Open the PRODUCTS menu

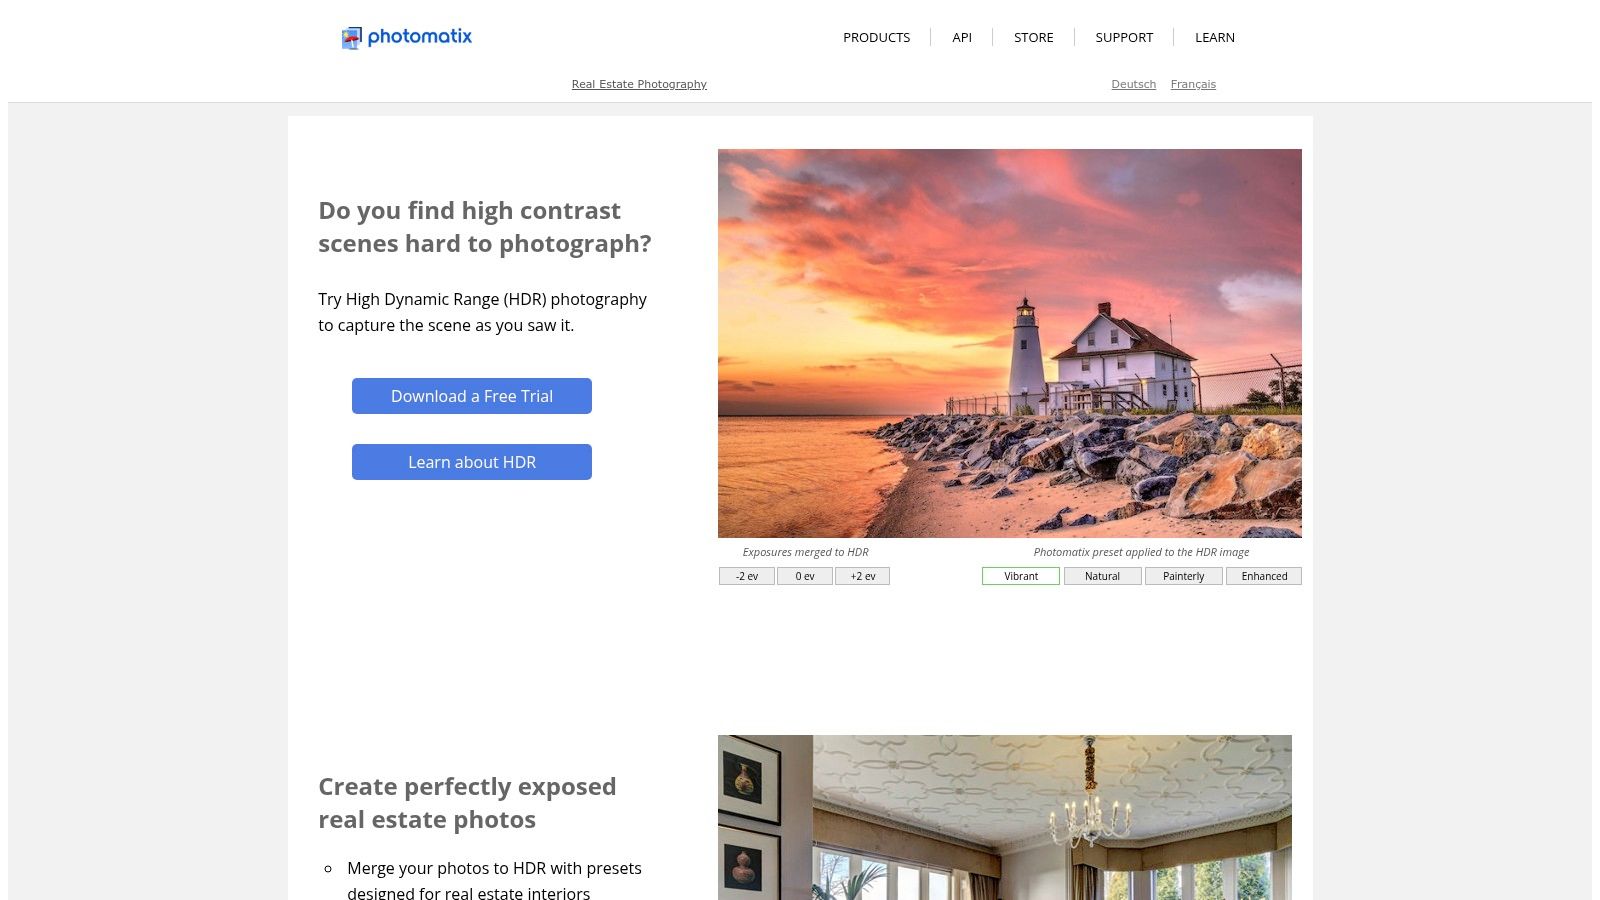[x=876, y=37]
